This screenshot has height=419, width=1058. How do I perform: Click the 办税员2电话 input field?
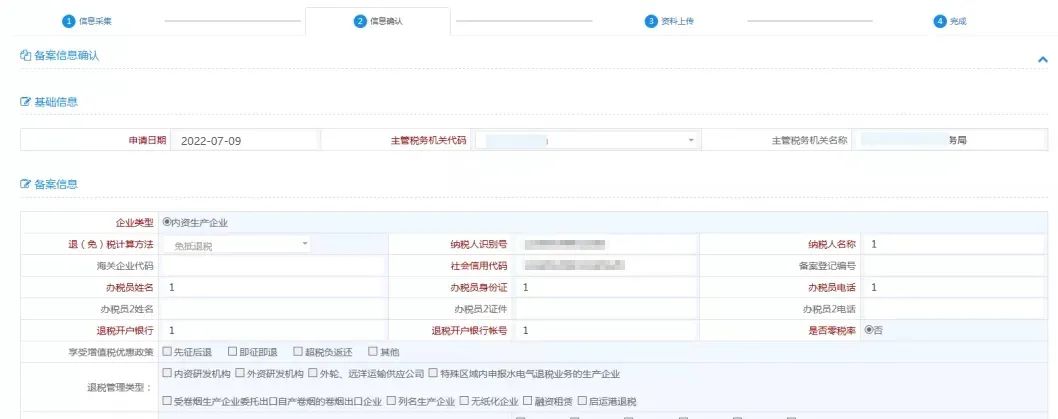[954, 309]
